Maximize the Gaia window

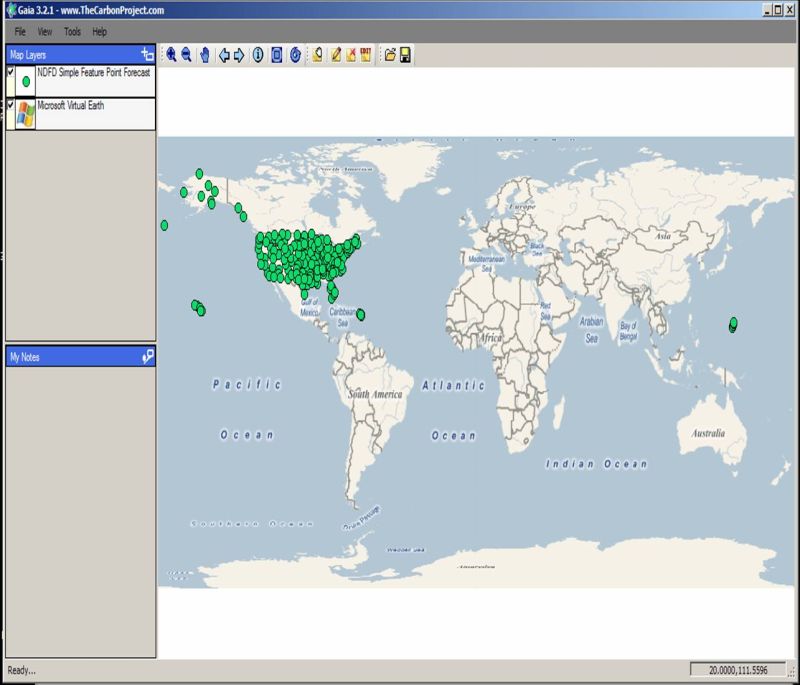tap(778, 10)
